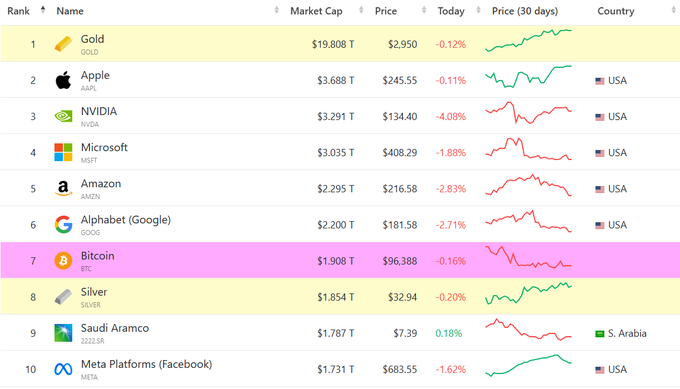Click the Saudi Arabia flag icon
Viewport: 680px width, 389px height.
pyautogui.click(x=600, y=333)
